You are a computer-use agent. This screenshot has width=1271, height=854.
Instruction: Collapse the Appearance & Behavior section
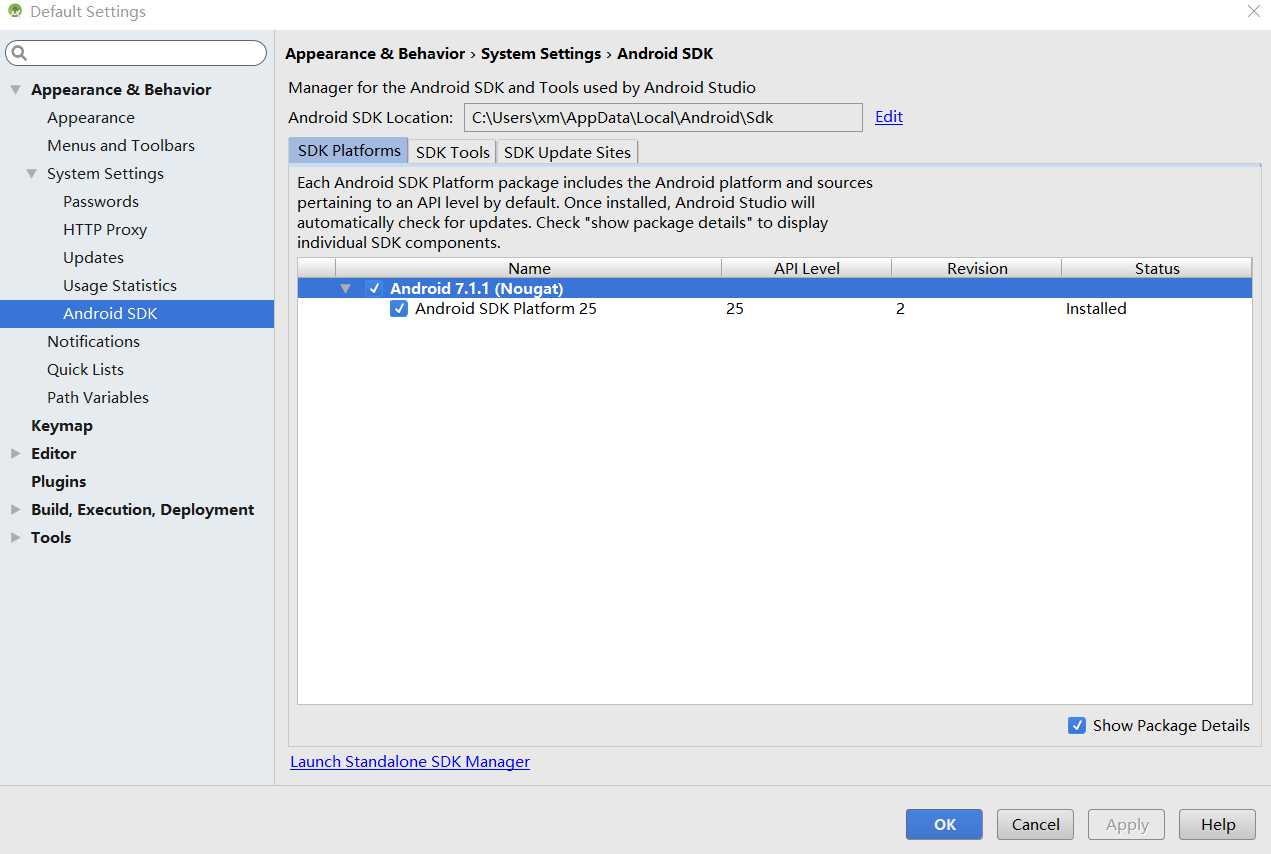pyautogui.click(x=15, y=89)
